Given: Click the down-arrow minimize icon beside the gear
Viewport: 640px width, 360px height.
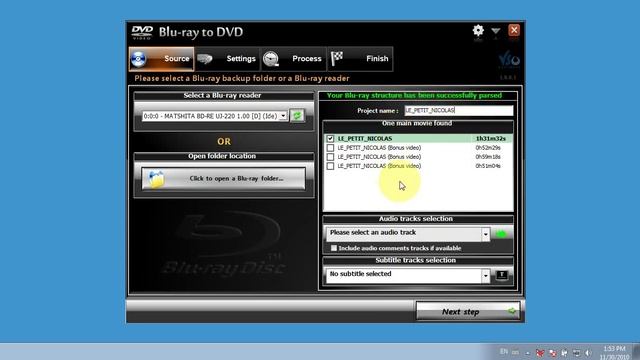Looking at the screenshot, I should coord(496,31).
